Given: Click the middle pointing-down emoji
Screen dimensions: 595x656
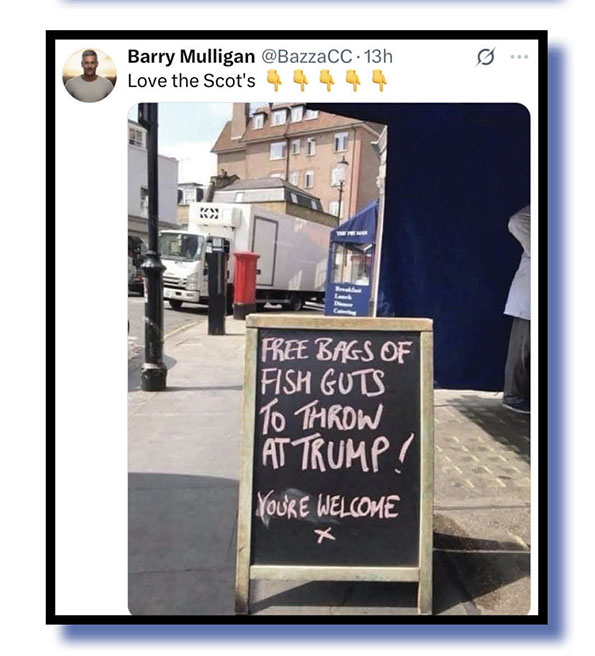Looking at the screenshot, I should 327,81.
